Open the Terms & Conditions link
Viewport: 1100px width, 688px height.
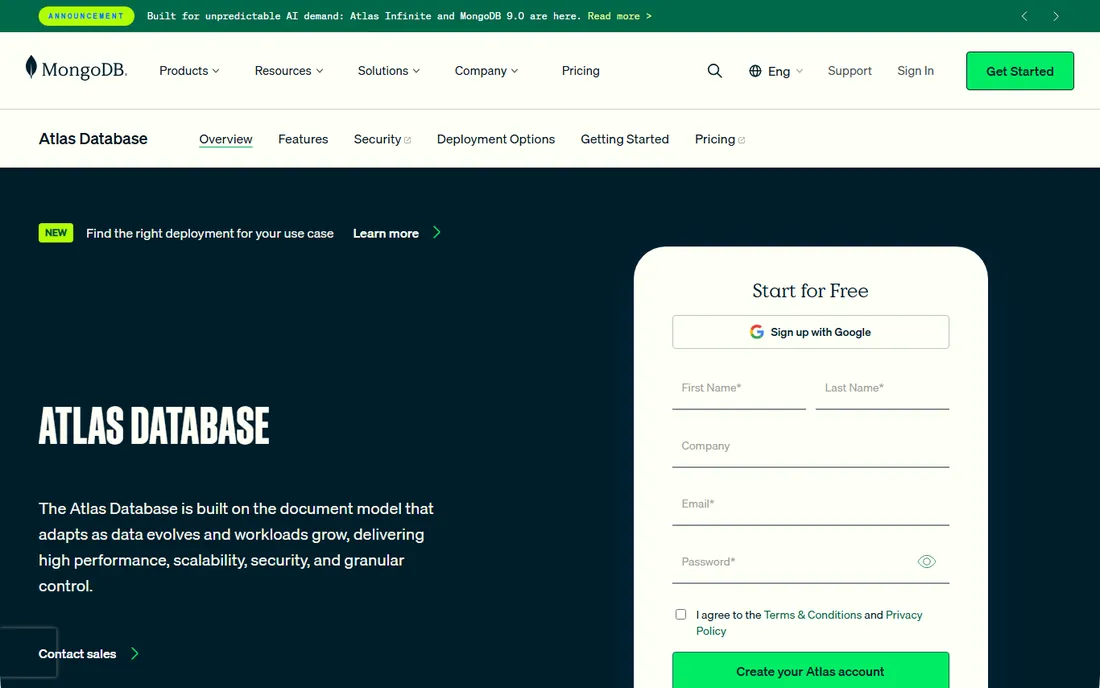812,614
